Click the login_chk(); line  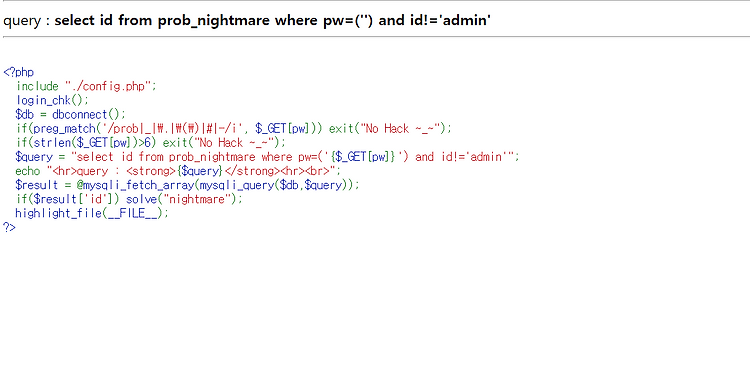pyautogui.click(x=52, y=101)
